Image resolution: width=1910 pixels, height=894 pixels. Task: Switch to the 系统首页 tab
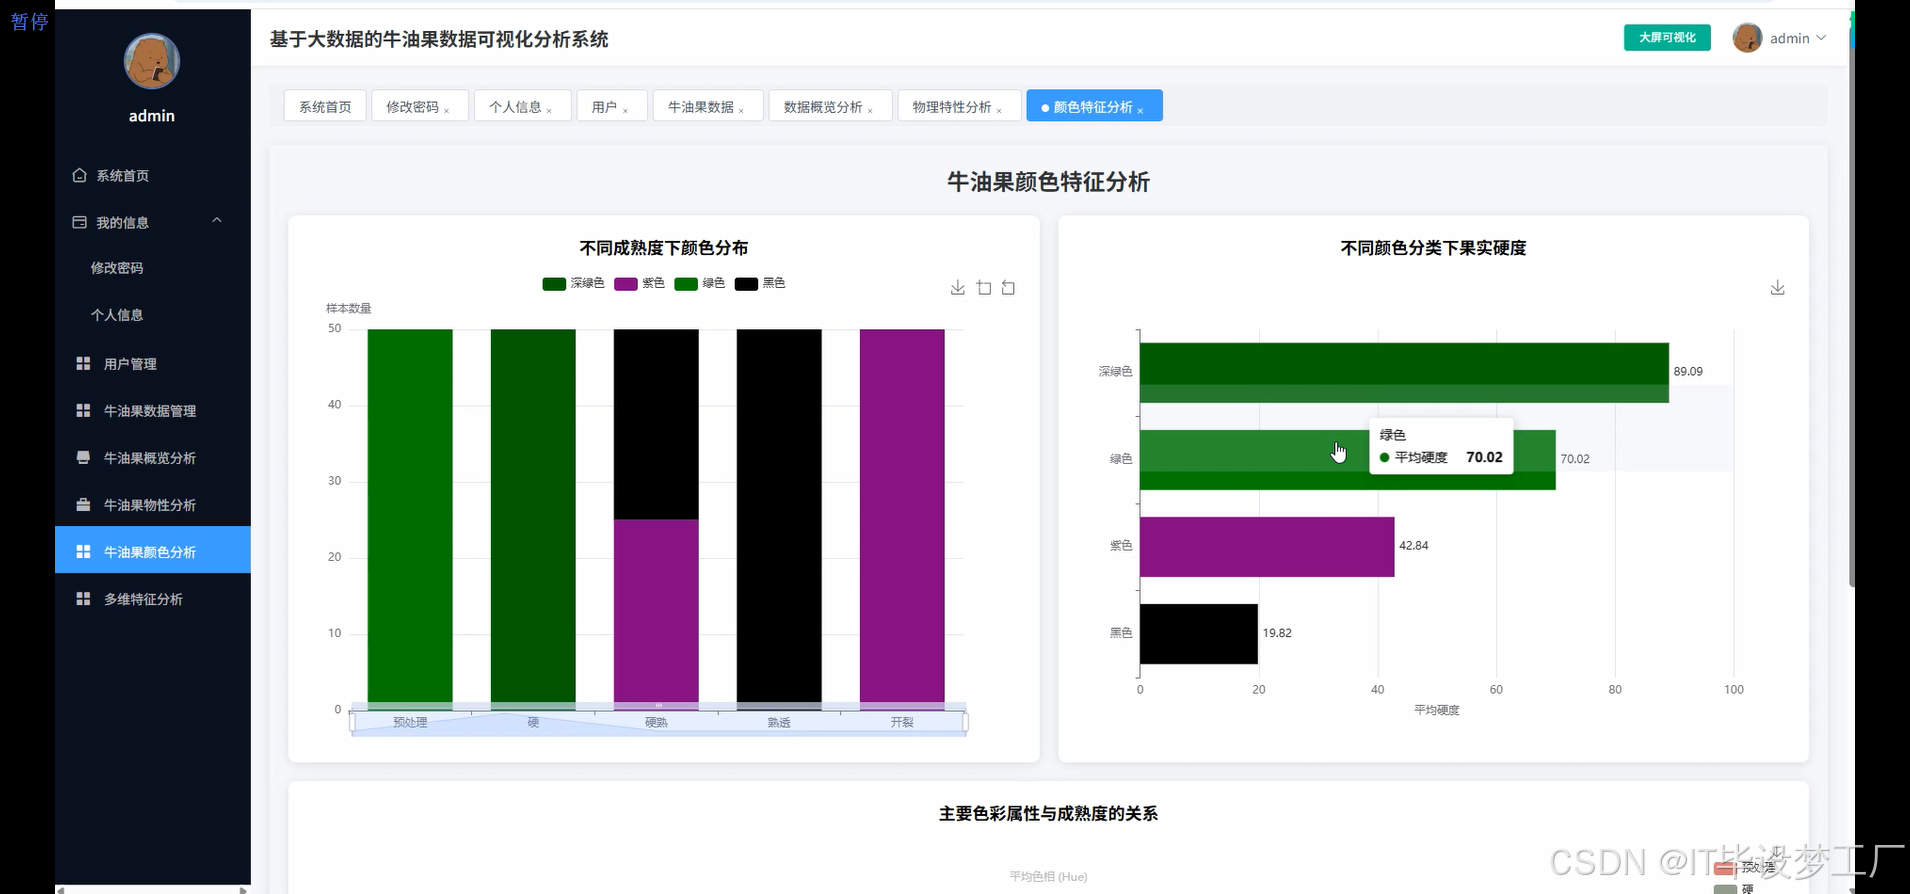325,106
